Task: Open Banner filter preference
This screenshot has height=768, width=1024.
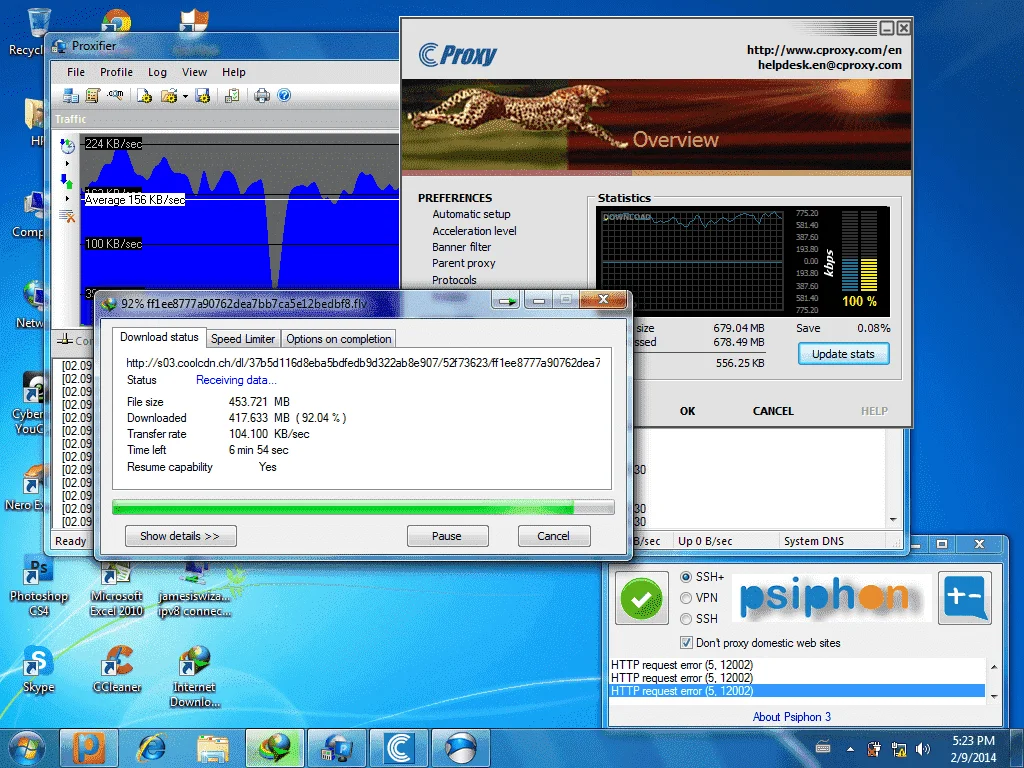Action: point(462,247)
